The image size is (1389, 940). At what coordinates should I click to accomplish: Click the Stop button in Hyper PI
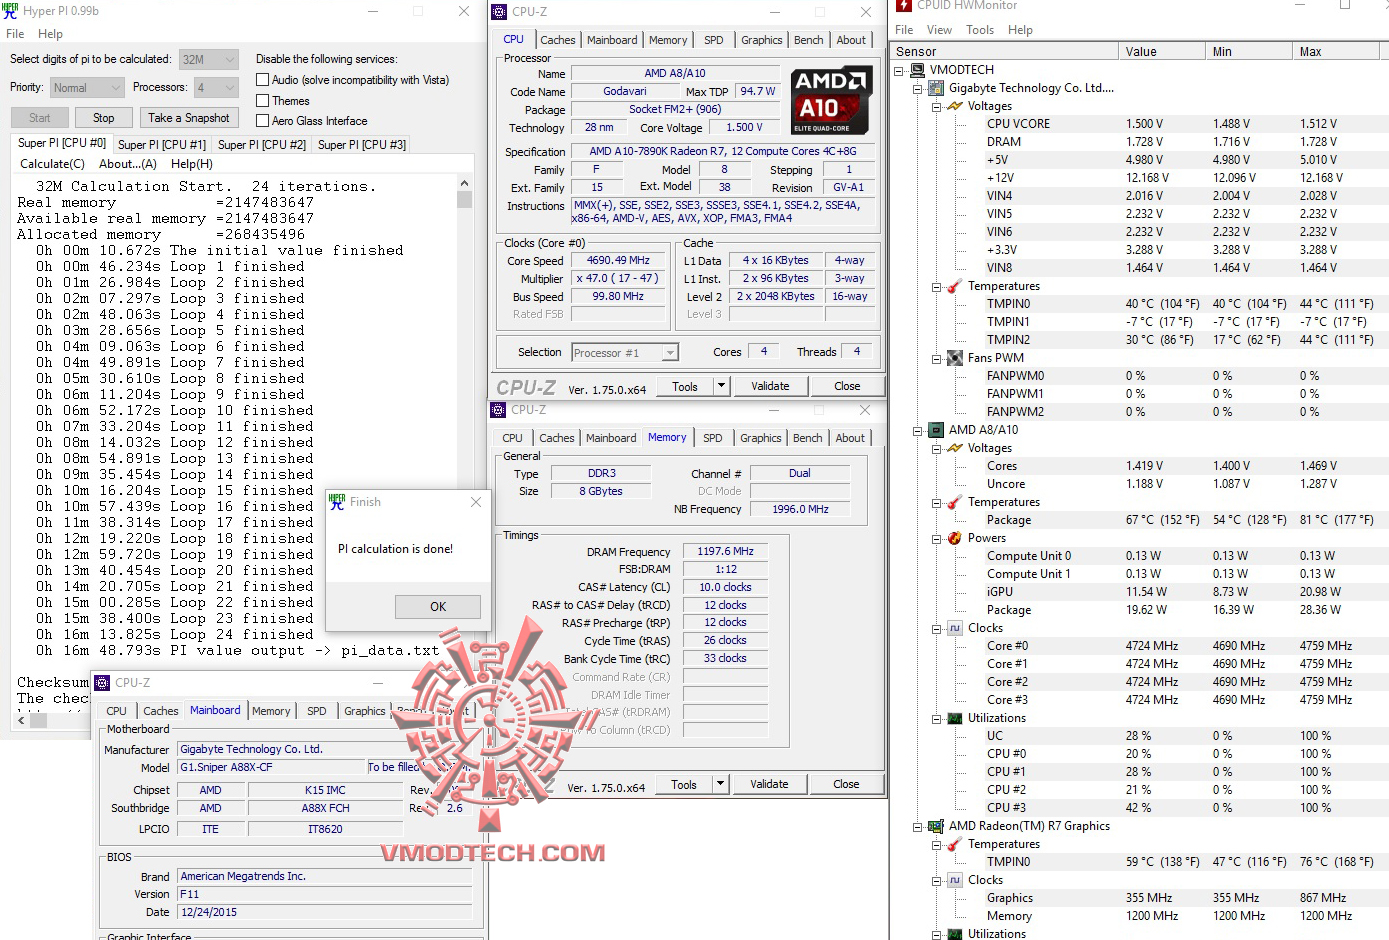click(104, 118)
